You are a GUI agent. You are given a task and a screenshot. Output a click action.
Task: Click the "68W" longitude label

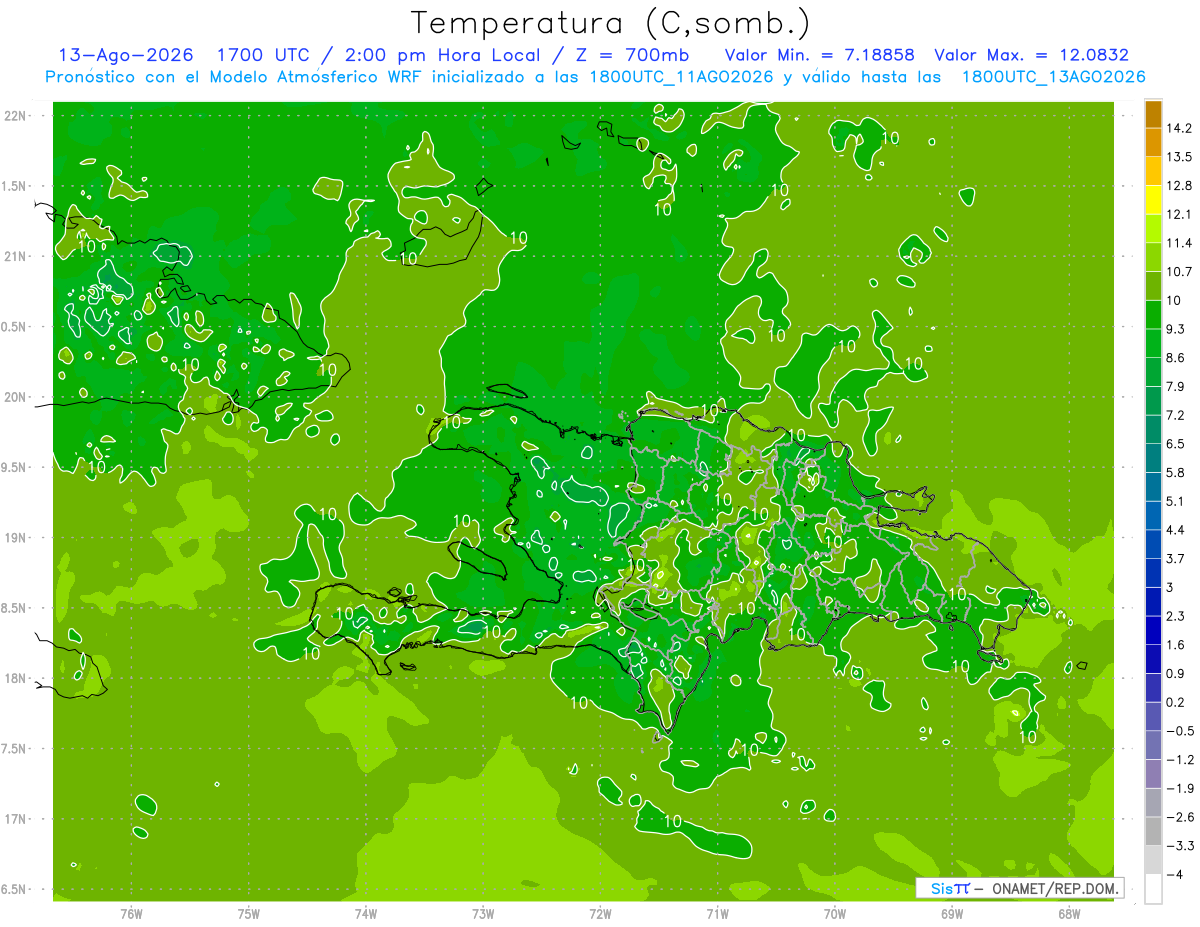(x=1069, y=913)
